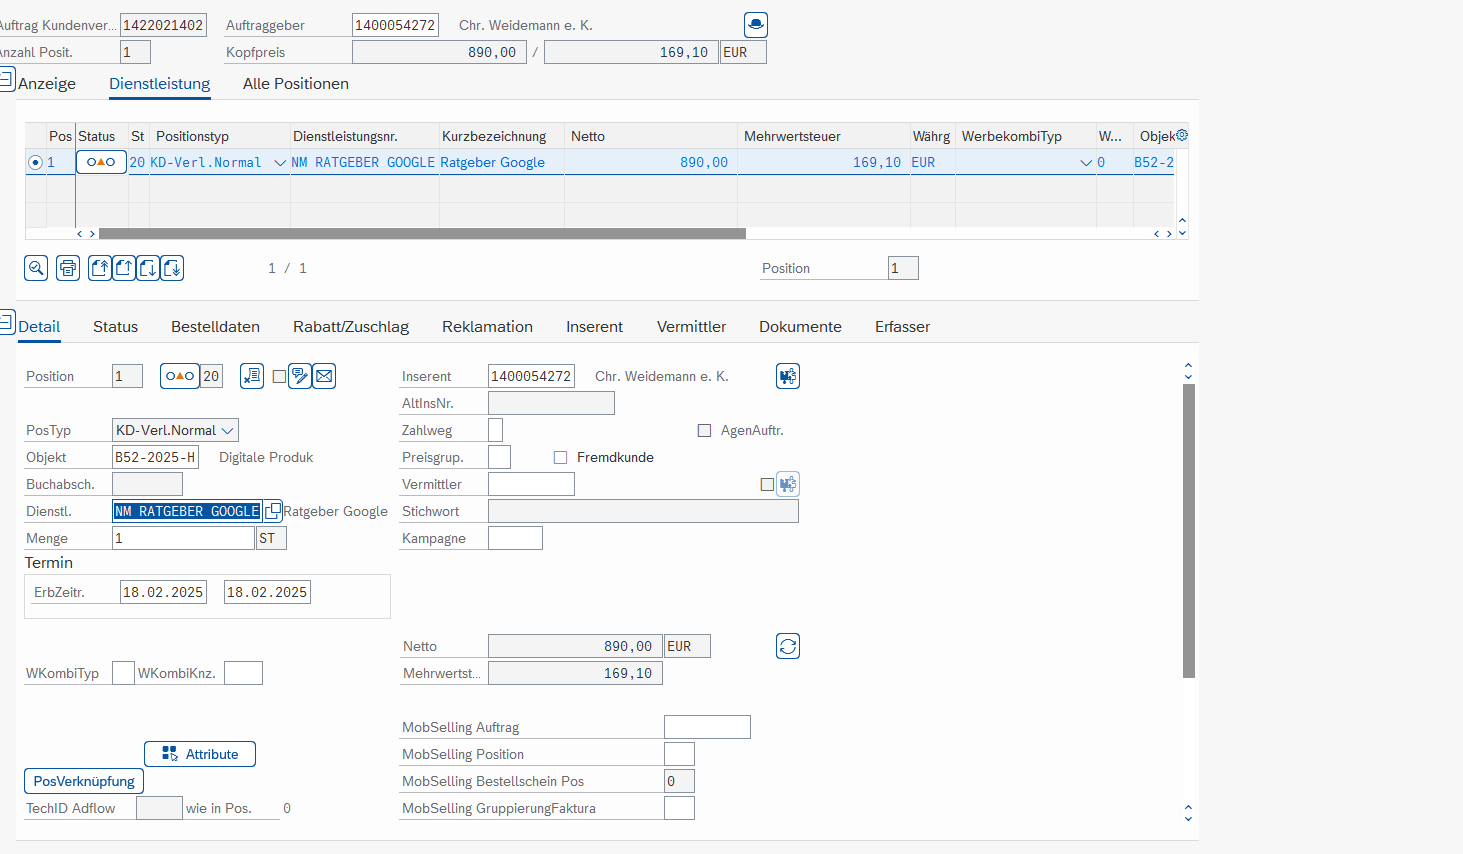
Task: Collapse the upper tabstrip via left toggle icon
Action: [x=6, y=78]
